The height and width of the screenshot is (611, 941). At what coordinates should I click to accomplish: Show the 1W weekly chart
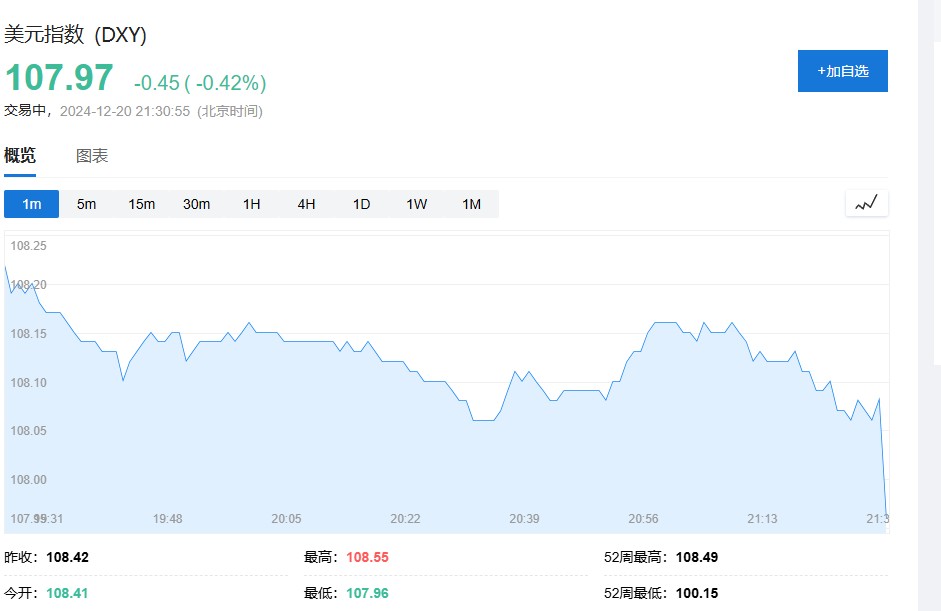(416, 204)
